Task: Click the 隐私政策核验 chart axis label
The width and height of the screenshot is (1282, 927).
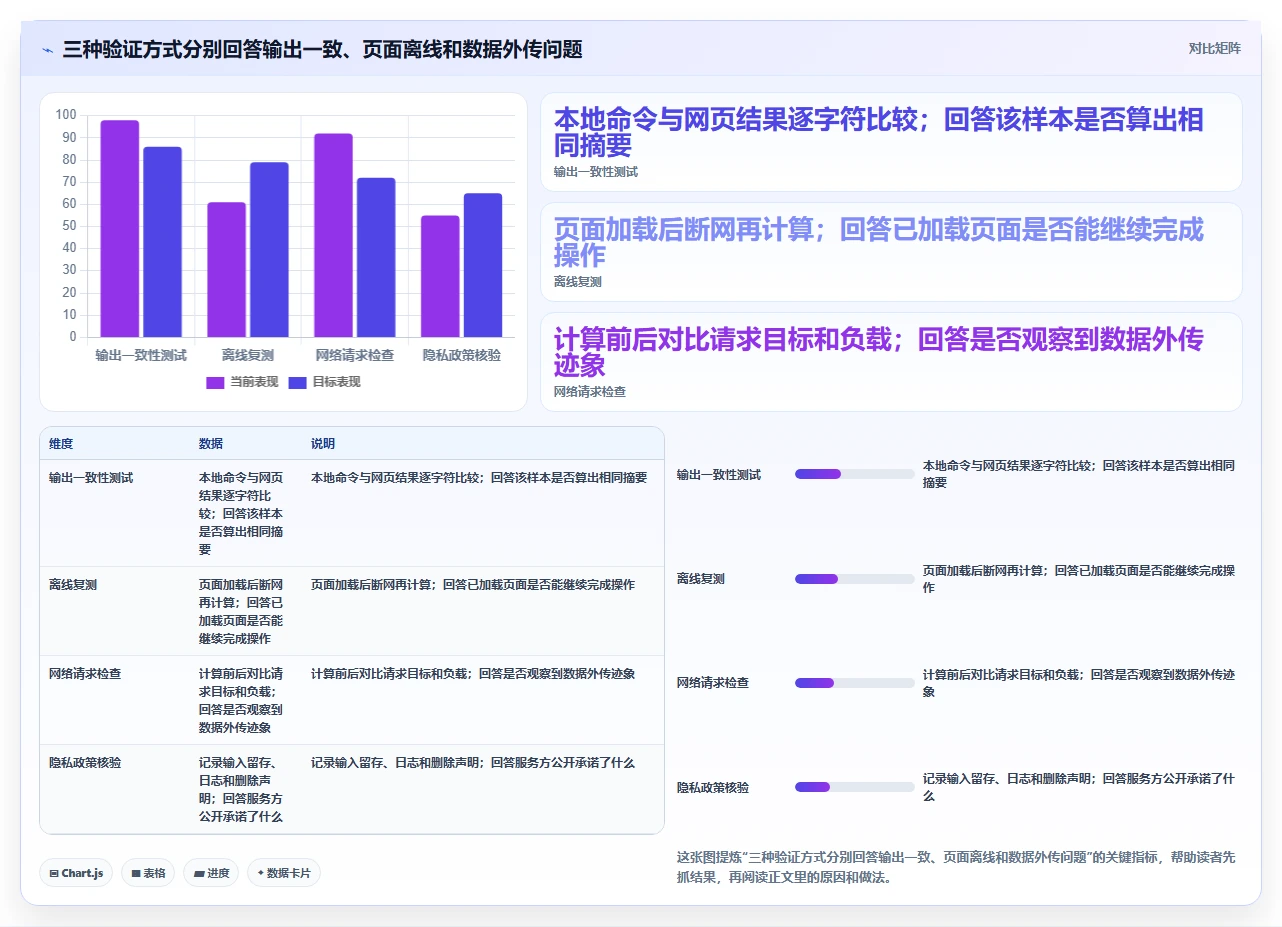Action: click(462, 355)
